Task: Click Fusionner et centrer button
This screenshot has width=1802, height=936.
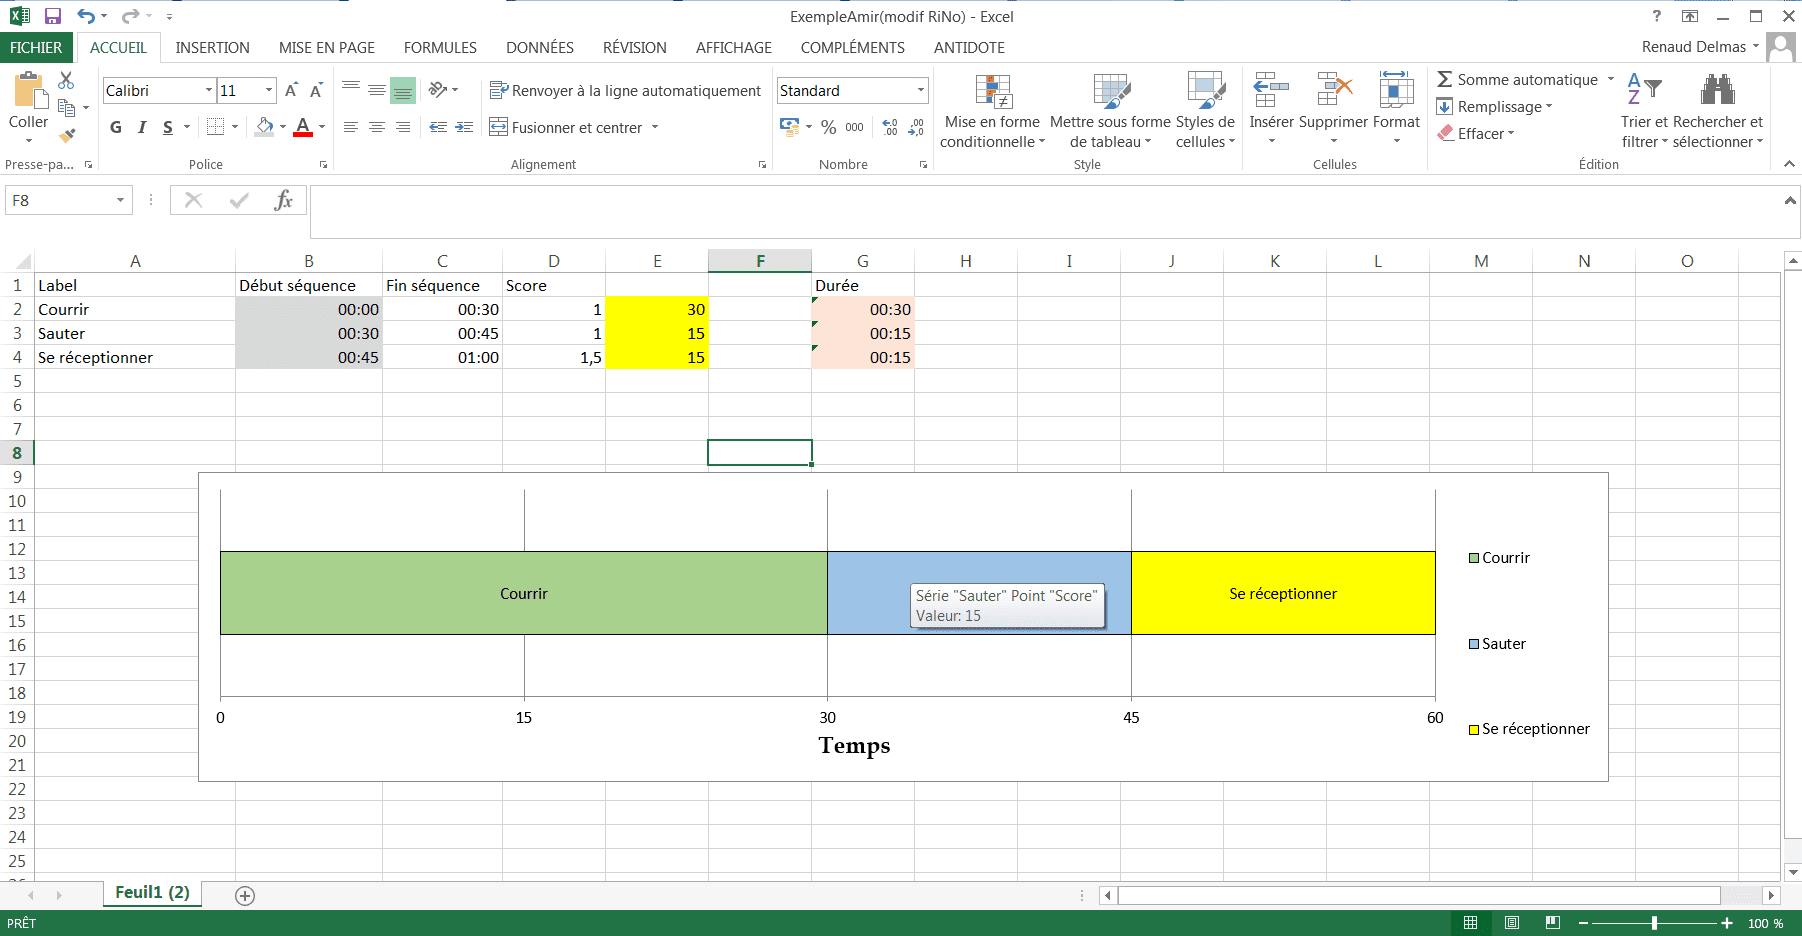Action: point(566,127)
